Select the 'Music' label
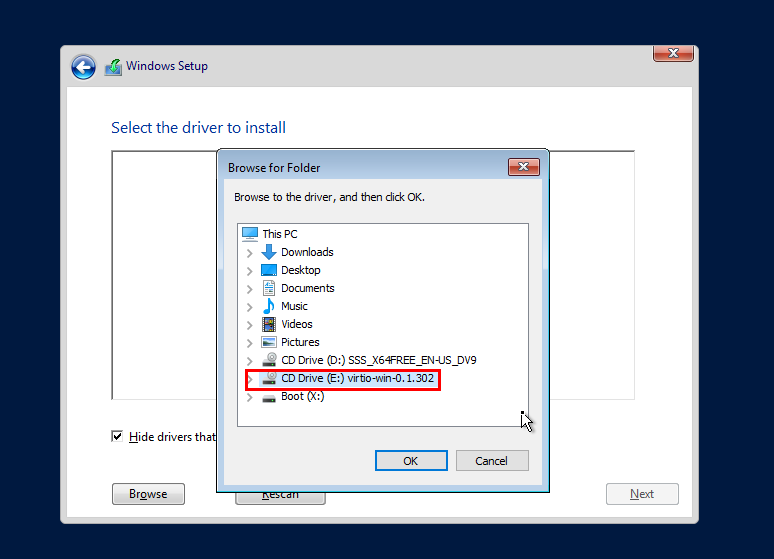774x559 pixels. 294,306
